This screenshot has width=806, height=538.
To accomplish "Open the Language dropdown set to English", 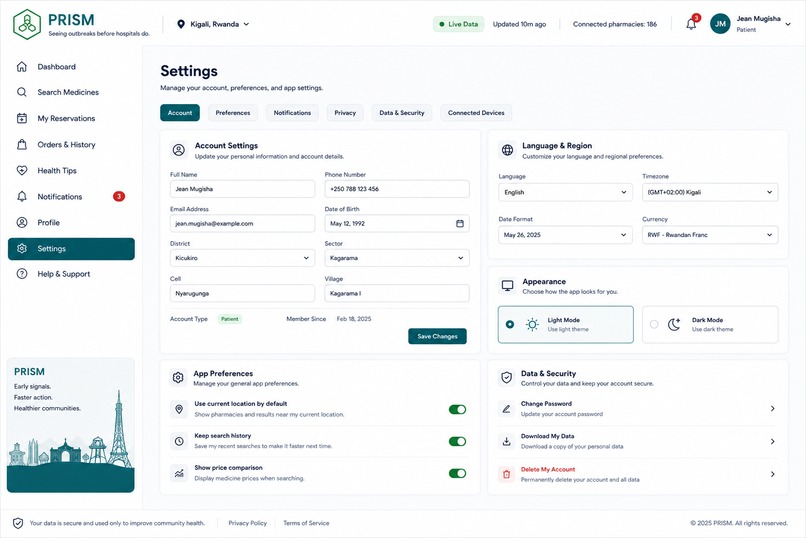I will tap(565, 192).
